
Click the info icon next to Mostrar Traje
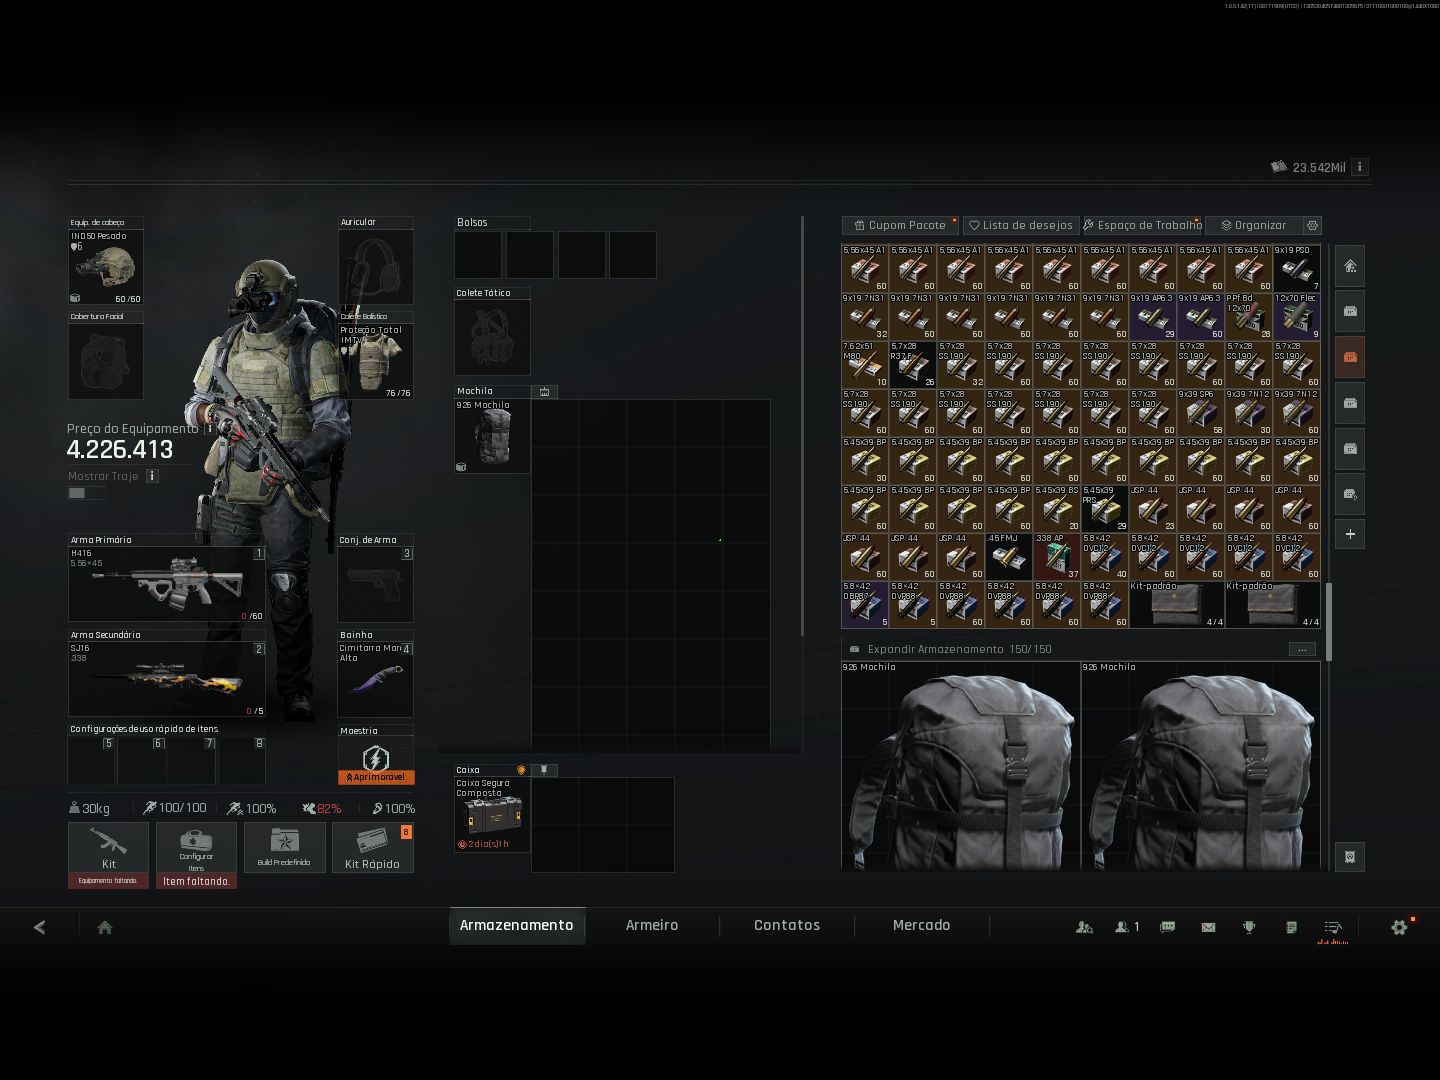(152, 476)
